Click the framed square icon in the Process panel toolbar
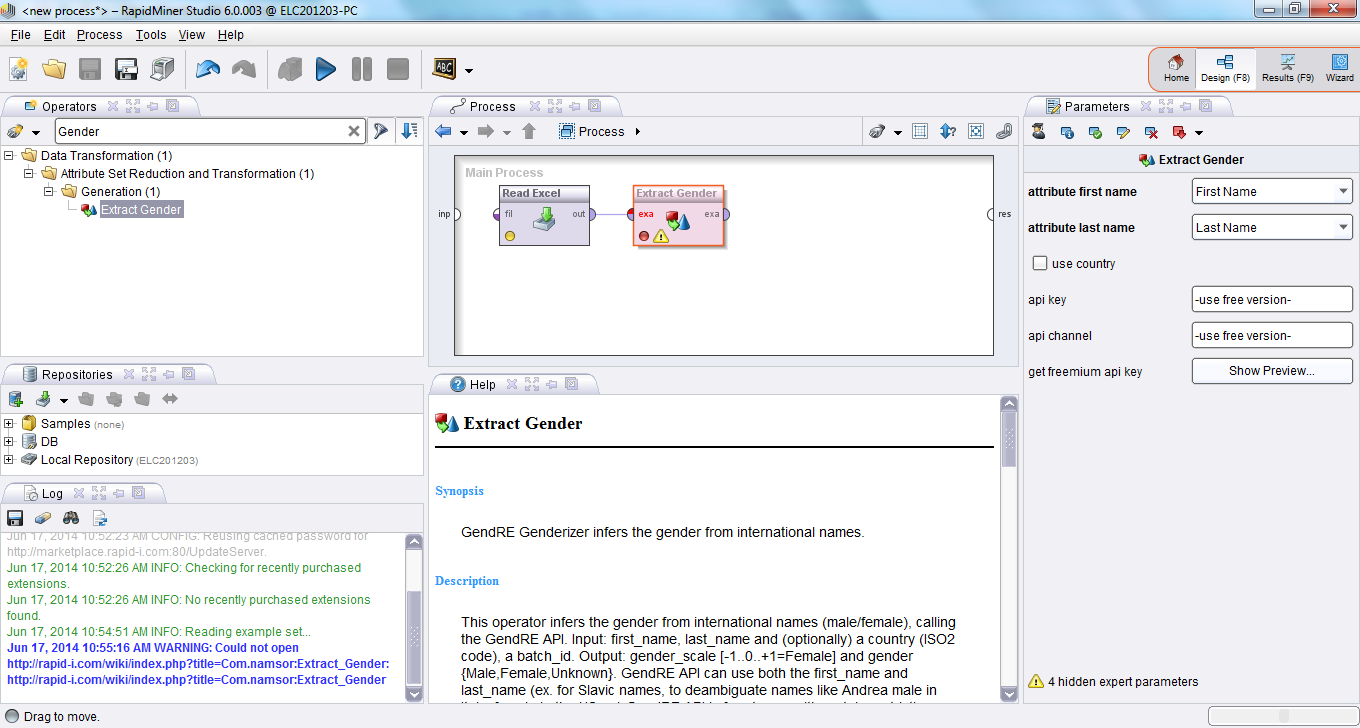1360x728 pixels. point(976,131)
